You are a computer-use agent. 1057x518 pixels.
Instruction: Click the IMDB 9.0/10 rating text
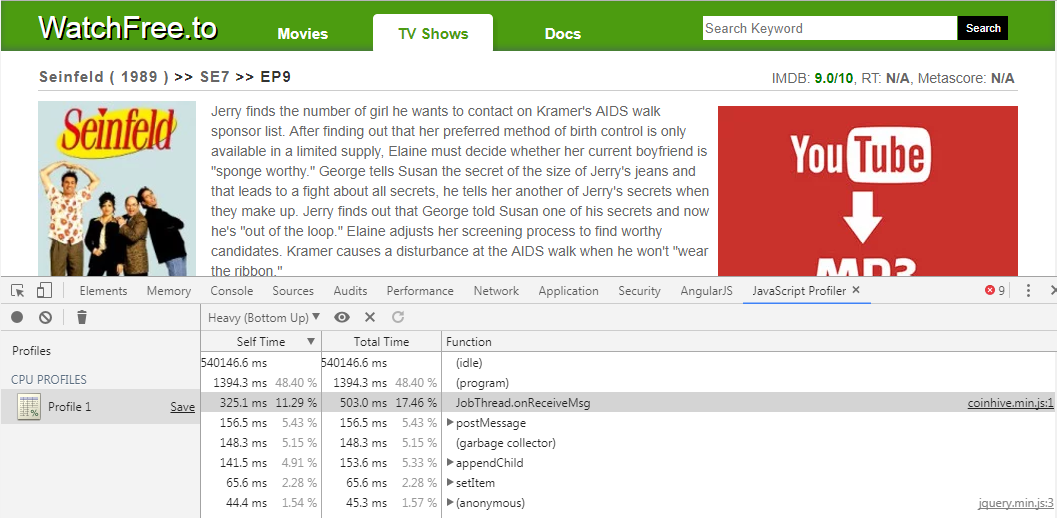pyautogui.click(x=812, y=78)
